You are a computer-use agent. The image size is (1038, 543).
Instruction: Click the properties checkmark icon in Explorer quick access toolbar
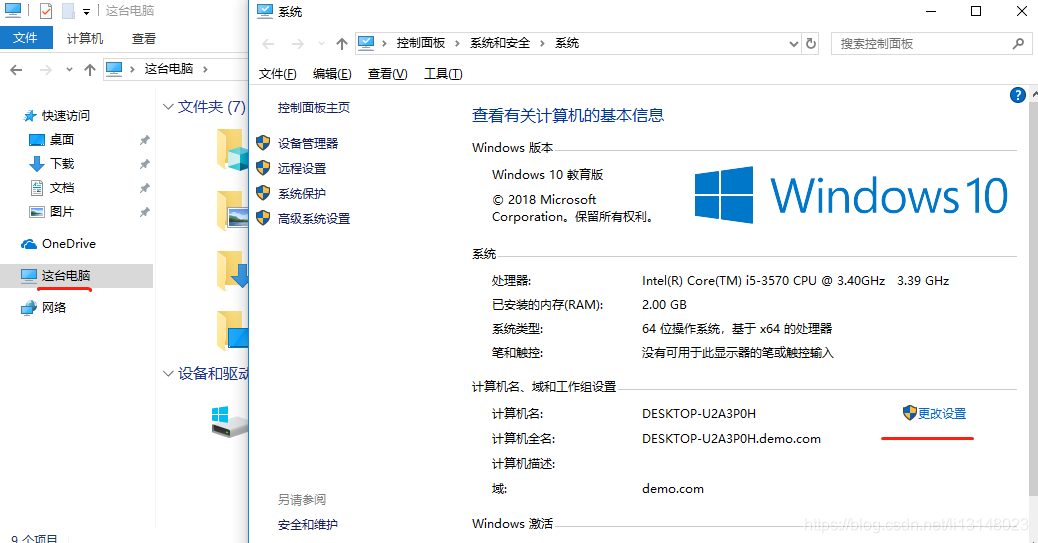(x=46, y=11)
